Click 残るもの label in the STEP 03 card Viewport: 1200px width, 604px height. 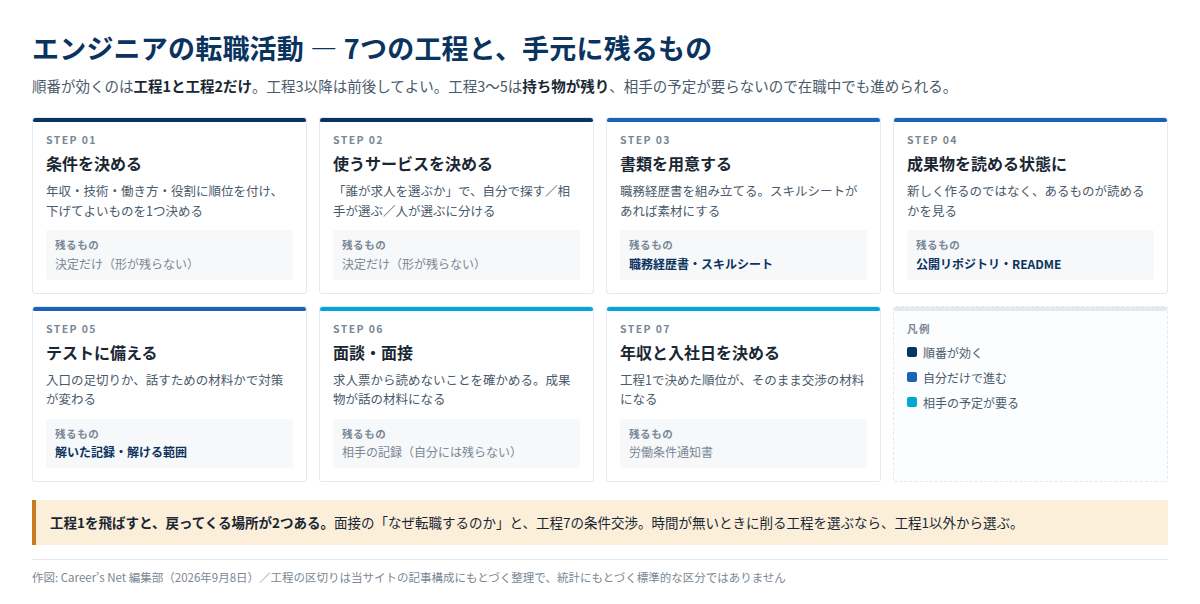point(650,245)
